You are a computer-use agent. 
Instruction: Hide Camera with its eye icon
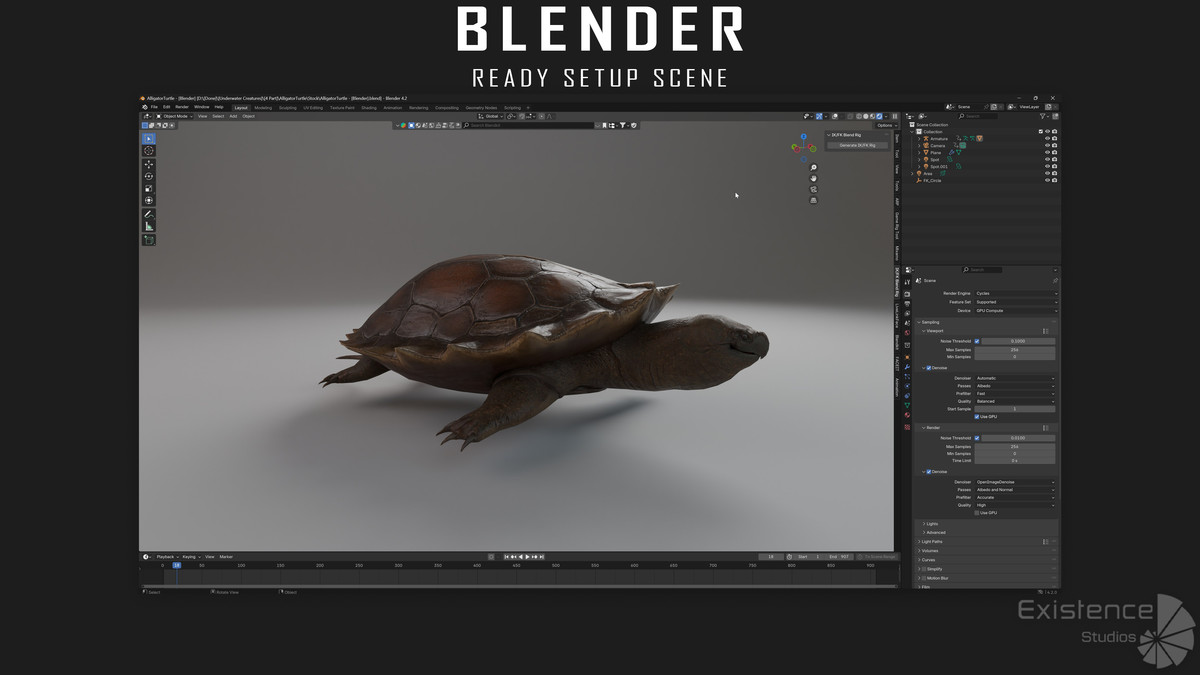pyautogui.click(x=1047, y=146)
